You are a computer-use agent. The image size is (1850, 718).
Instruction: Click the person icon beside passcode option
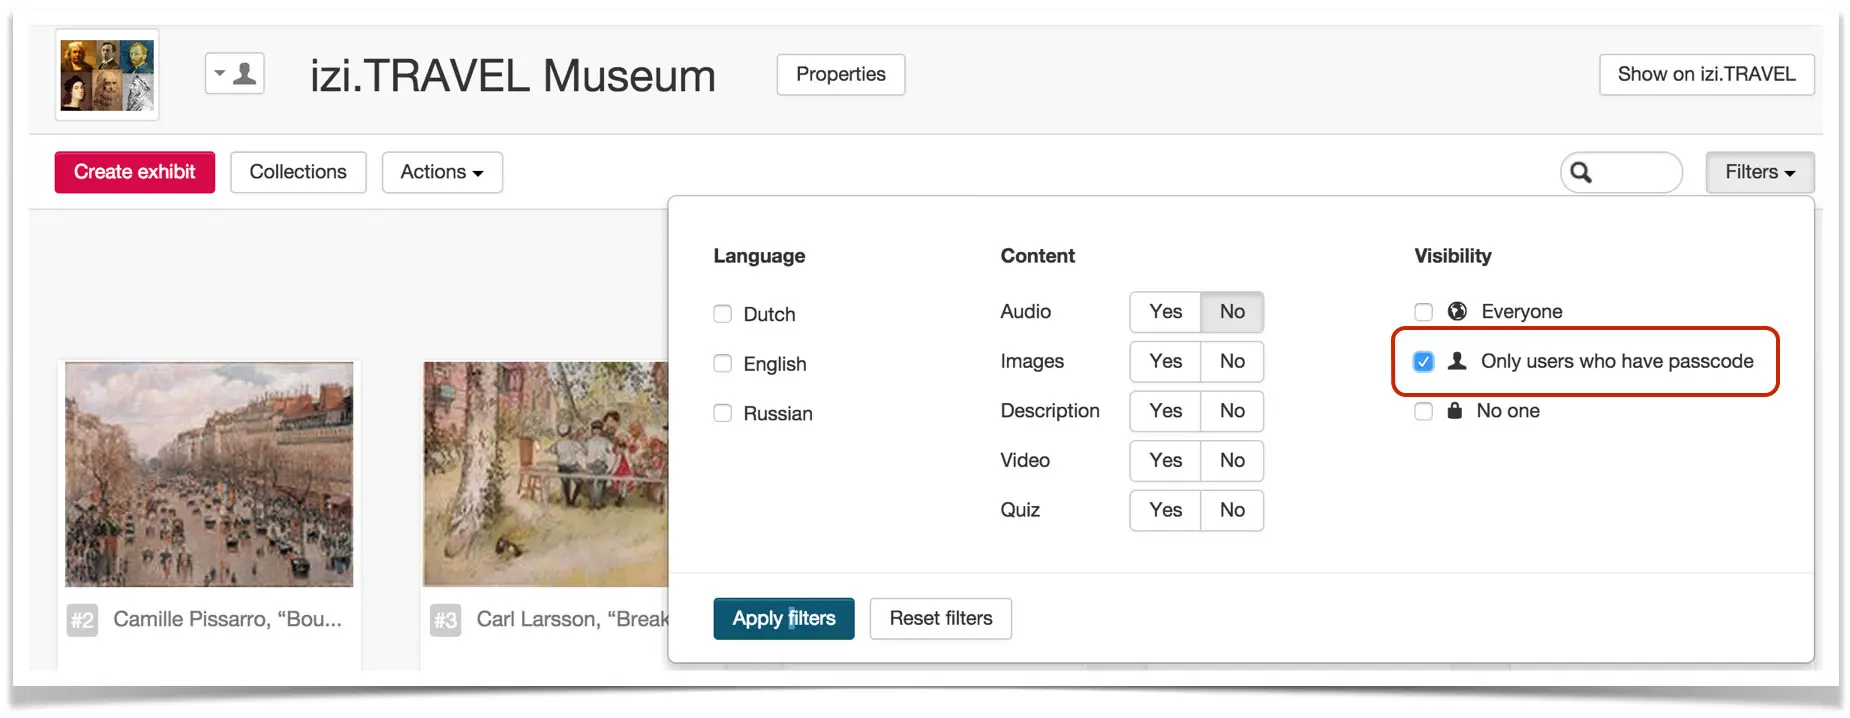1457,361
